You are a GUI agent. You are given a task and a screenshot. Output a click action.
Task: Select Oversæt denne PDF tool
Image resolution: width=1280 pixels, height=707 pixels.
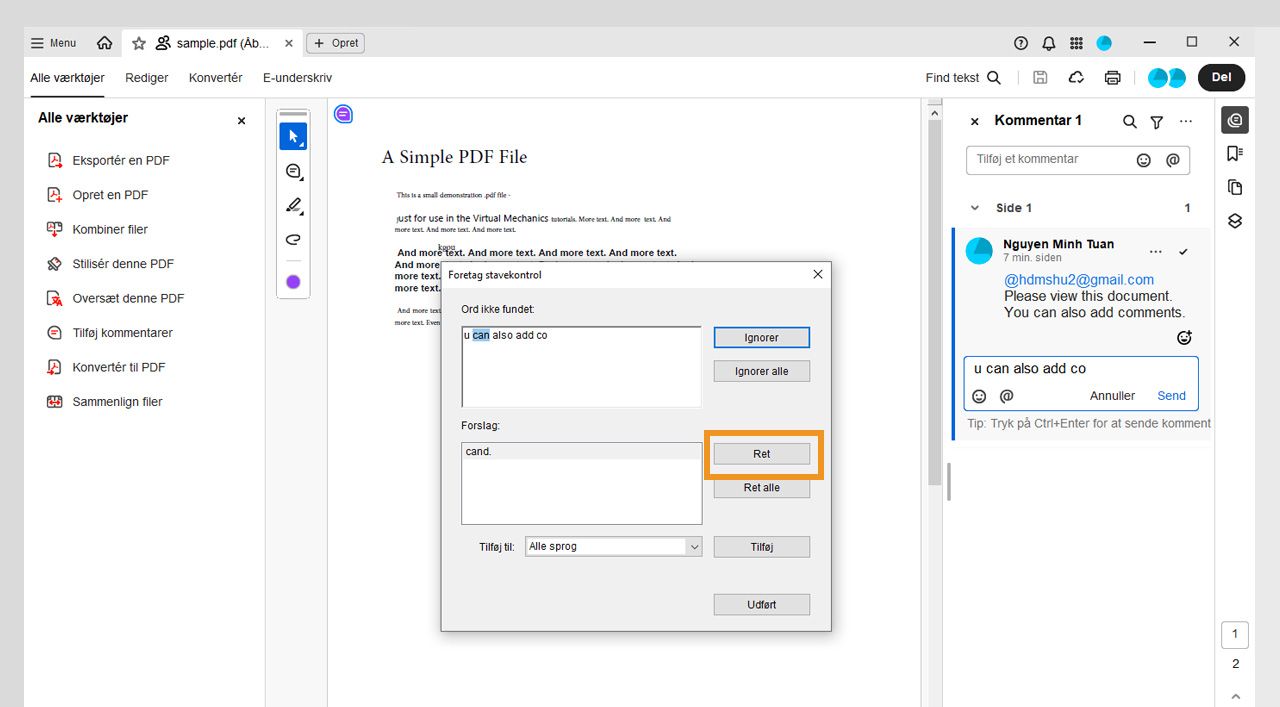pos(116,298)
